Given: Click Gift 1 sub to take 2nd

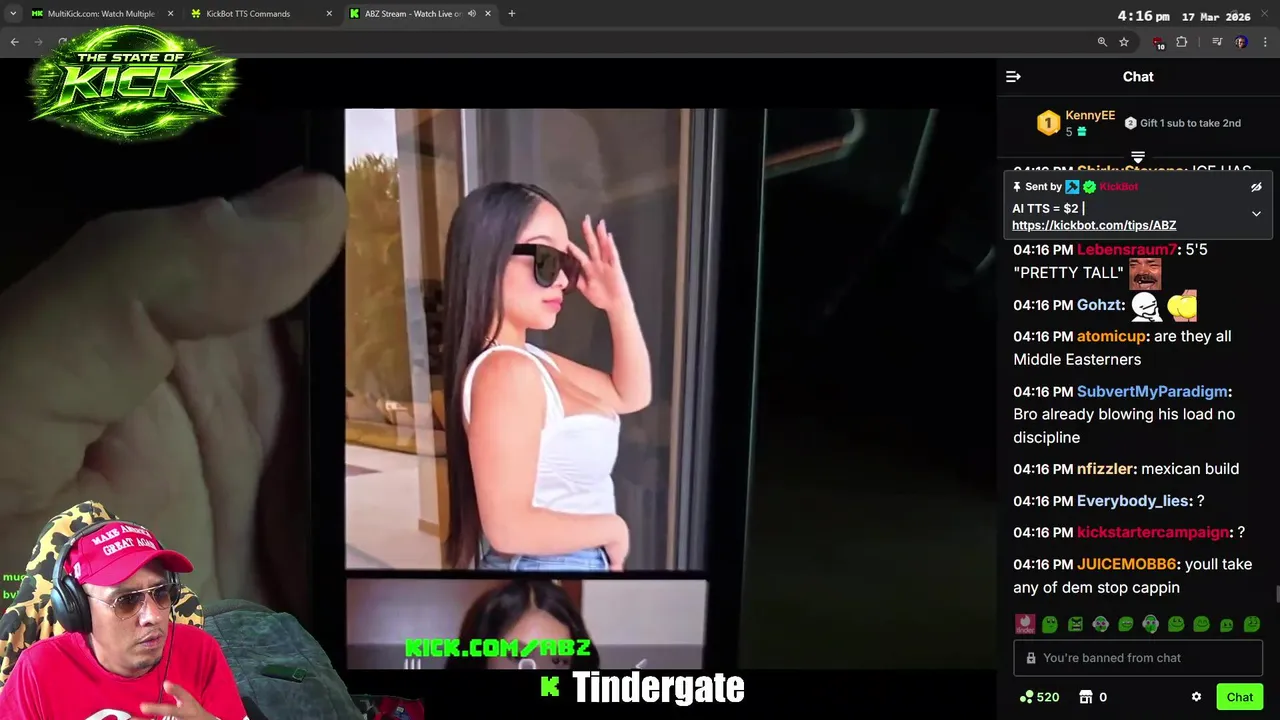Looking at the screenshot, I should 1183,123.
